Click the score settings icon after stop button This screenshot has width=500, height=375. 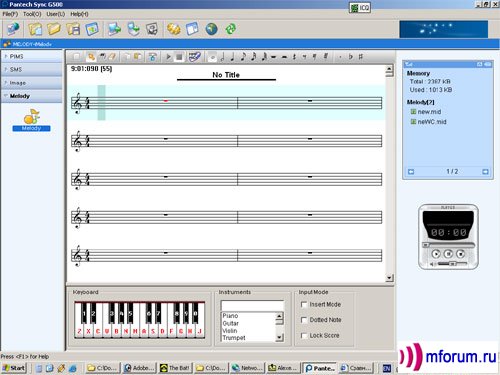click(195, 57)
